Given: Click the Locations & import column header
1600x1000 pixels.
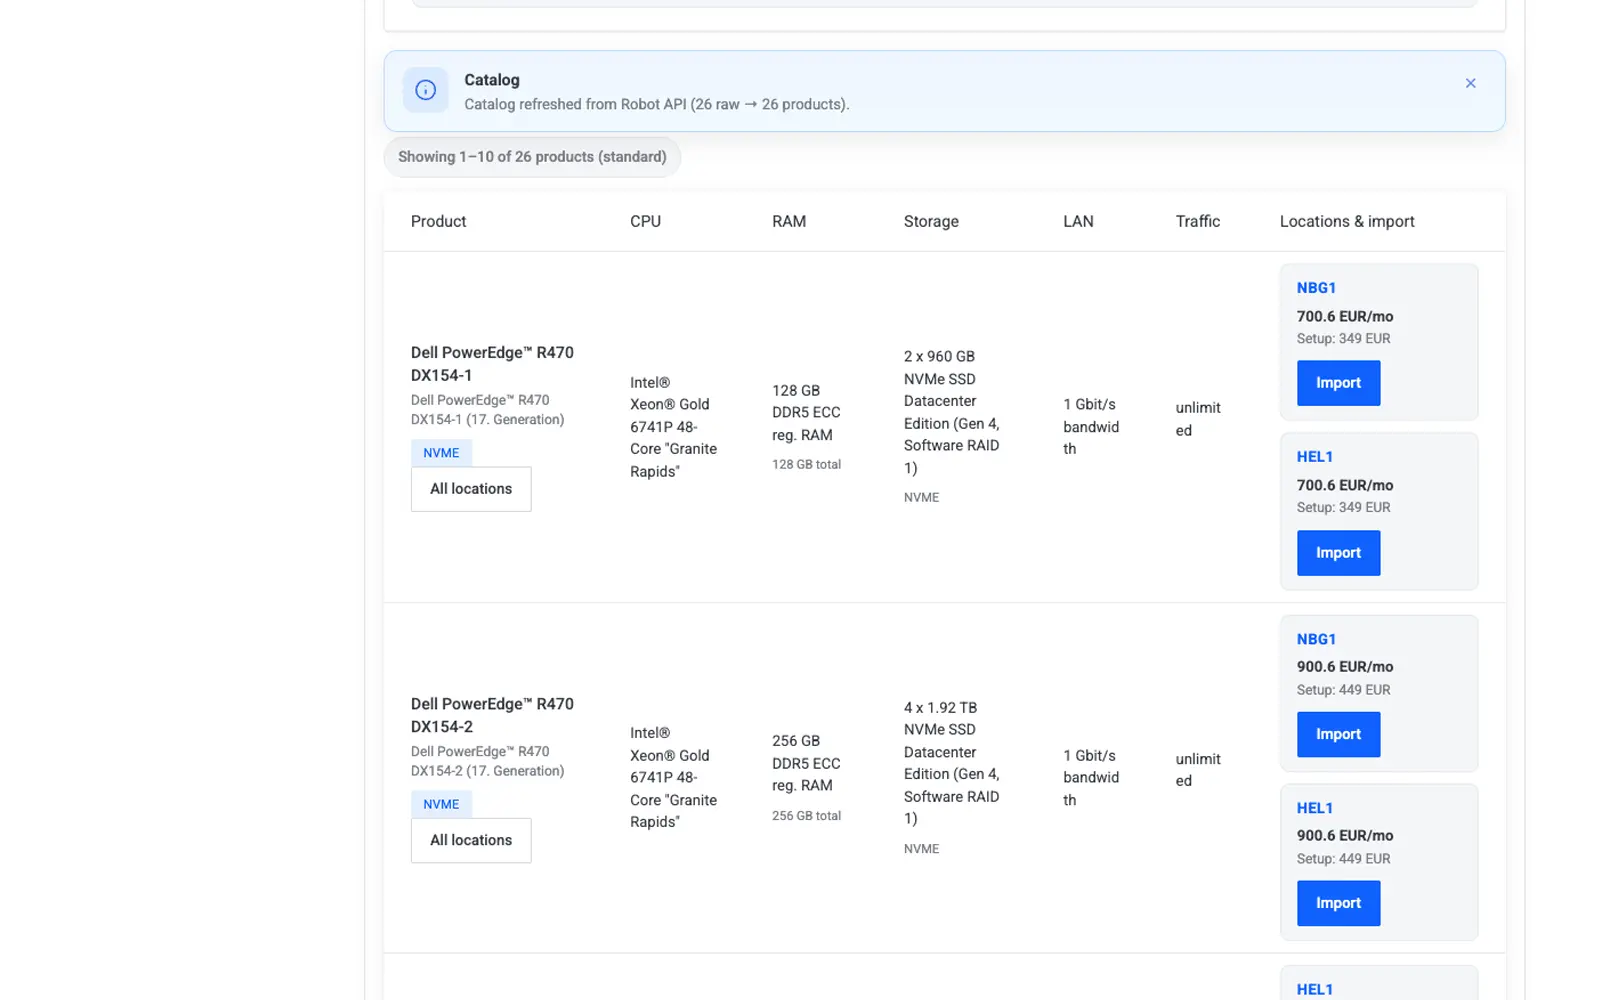Looking at the screenshot, I should point(1347,221).
